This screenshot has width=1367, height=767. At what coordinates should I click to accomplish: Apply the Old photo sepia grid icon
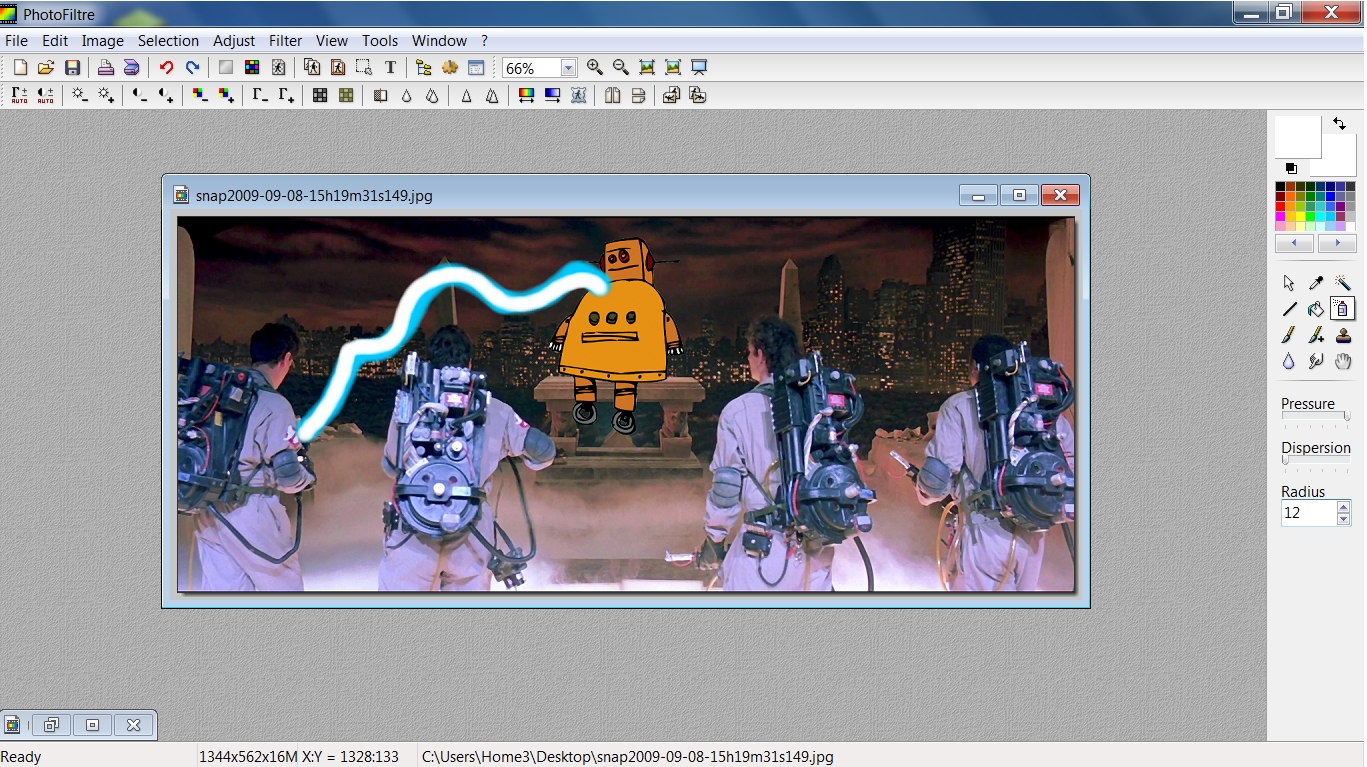(x=346, y=96)
